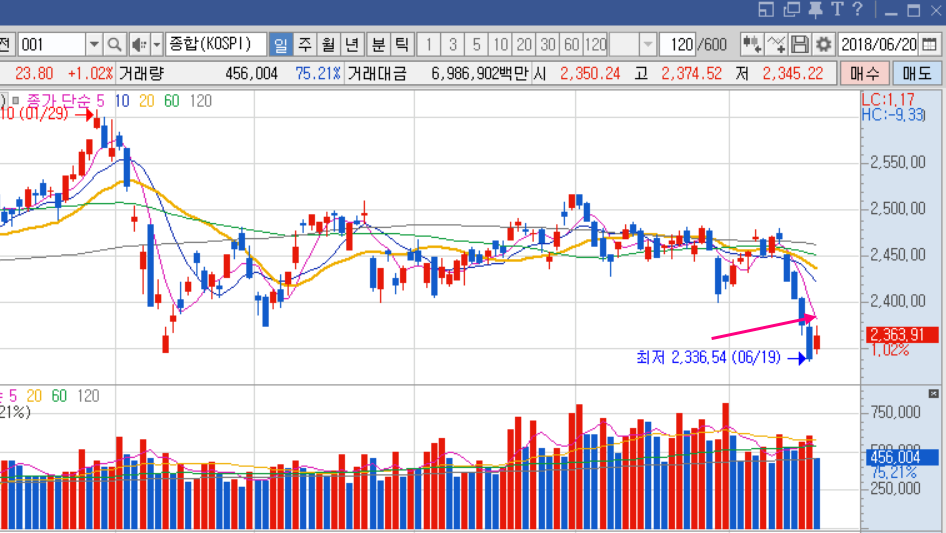Open the calendar date picker icon
946x533 pixels.
[x=930, y=45]
